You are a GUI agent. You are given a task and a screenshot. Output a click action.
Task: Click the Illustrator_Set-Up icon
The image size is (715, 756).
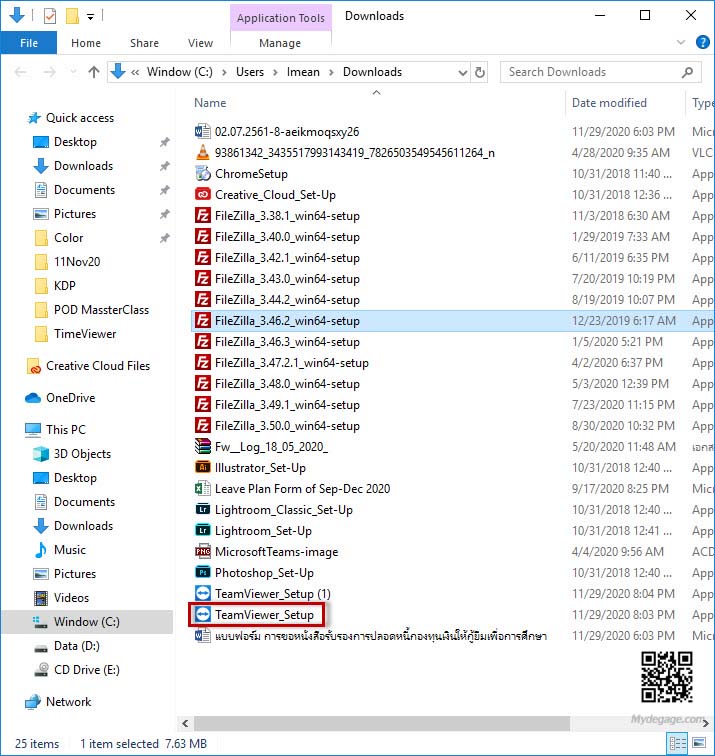[x=202, y=468]
